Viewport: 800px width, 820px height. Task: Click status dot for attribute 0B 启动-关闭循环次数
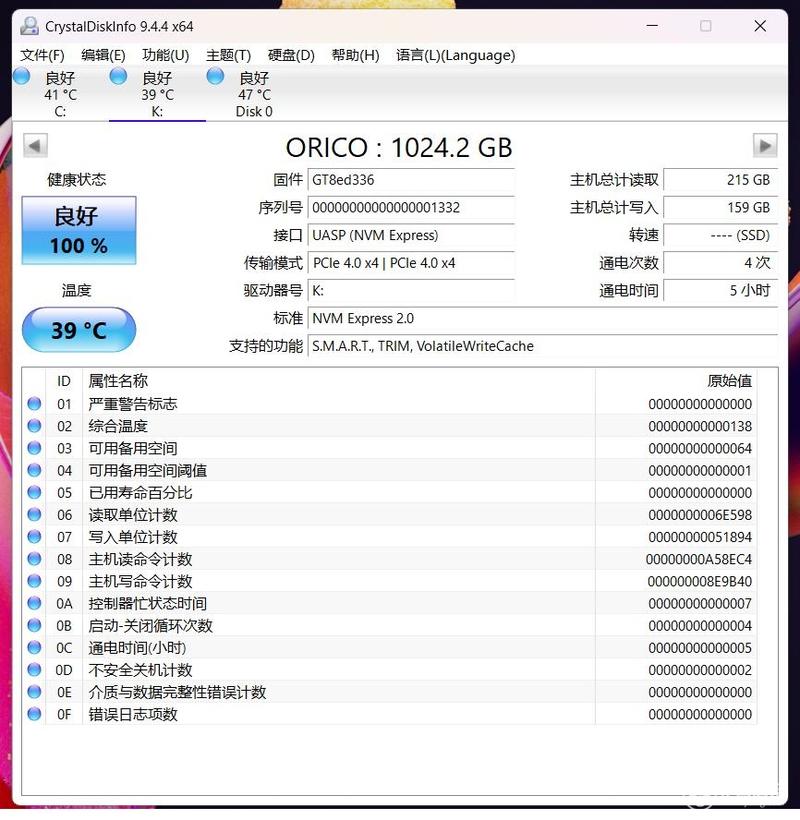coord(35,625)
